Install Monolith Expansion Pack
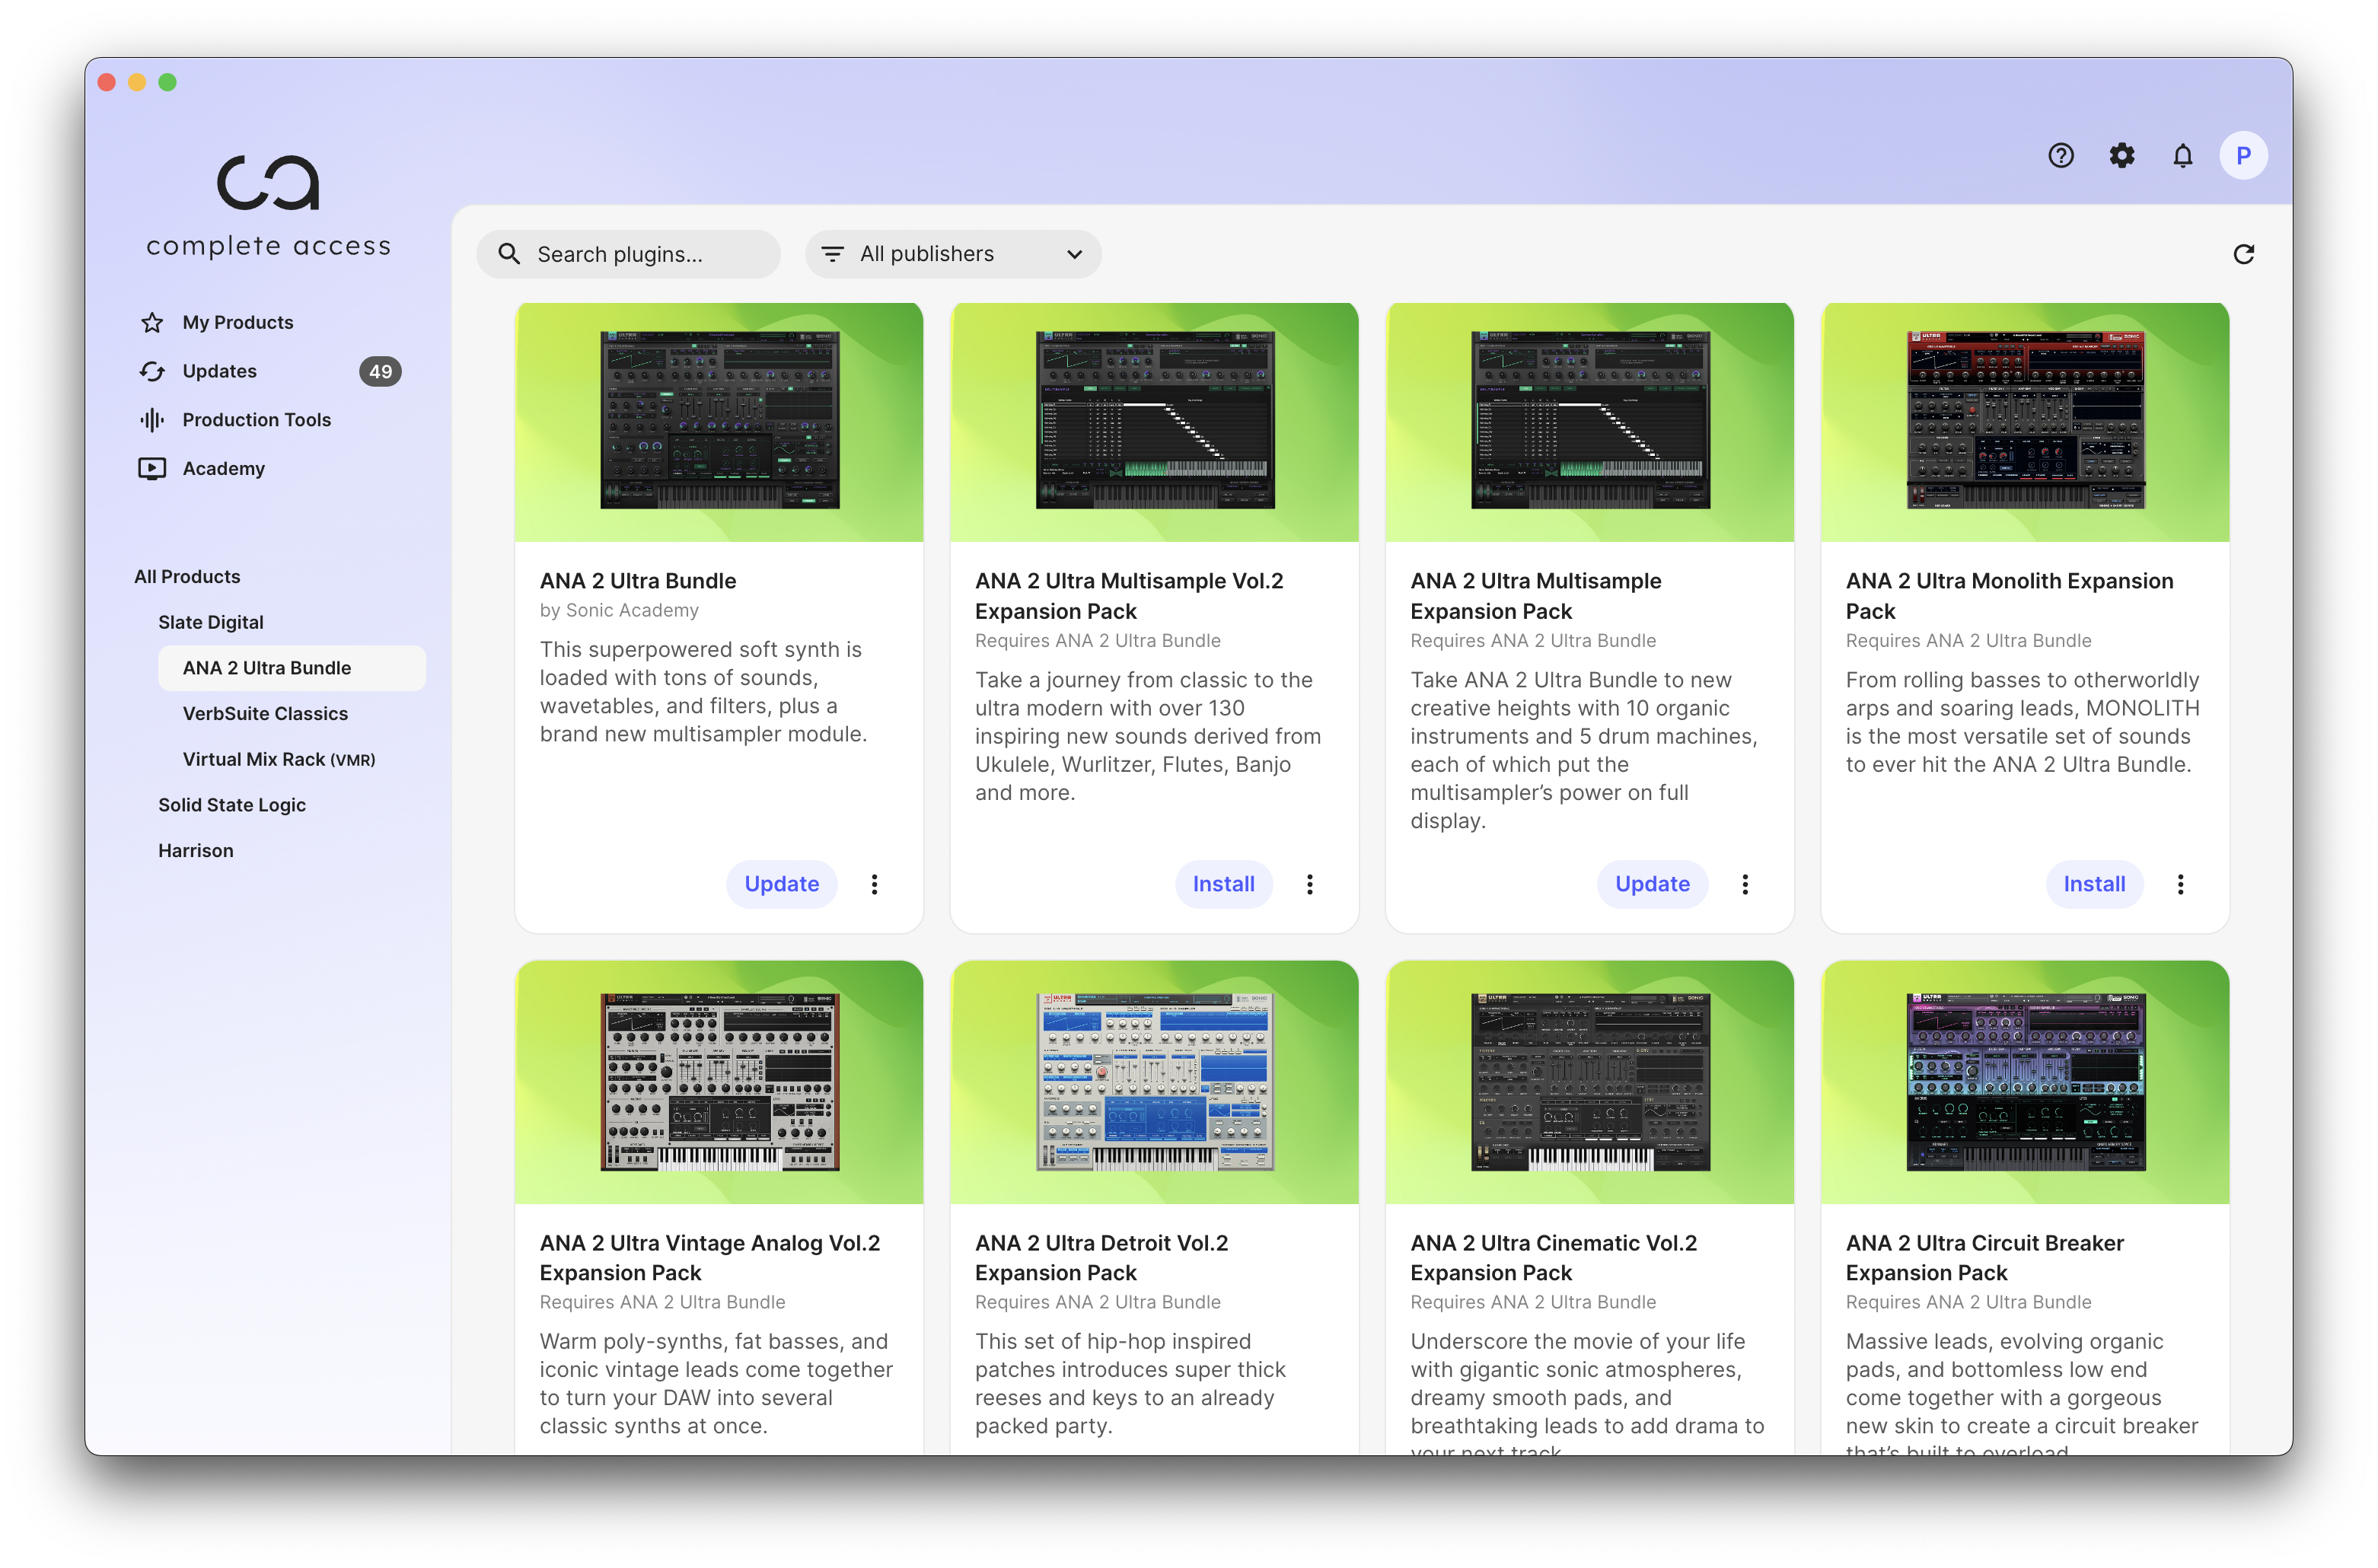2378x1568 pixels. [x=2094, y=884]
